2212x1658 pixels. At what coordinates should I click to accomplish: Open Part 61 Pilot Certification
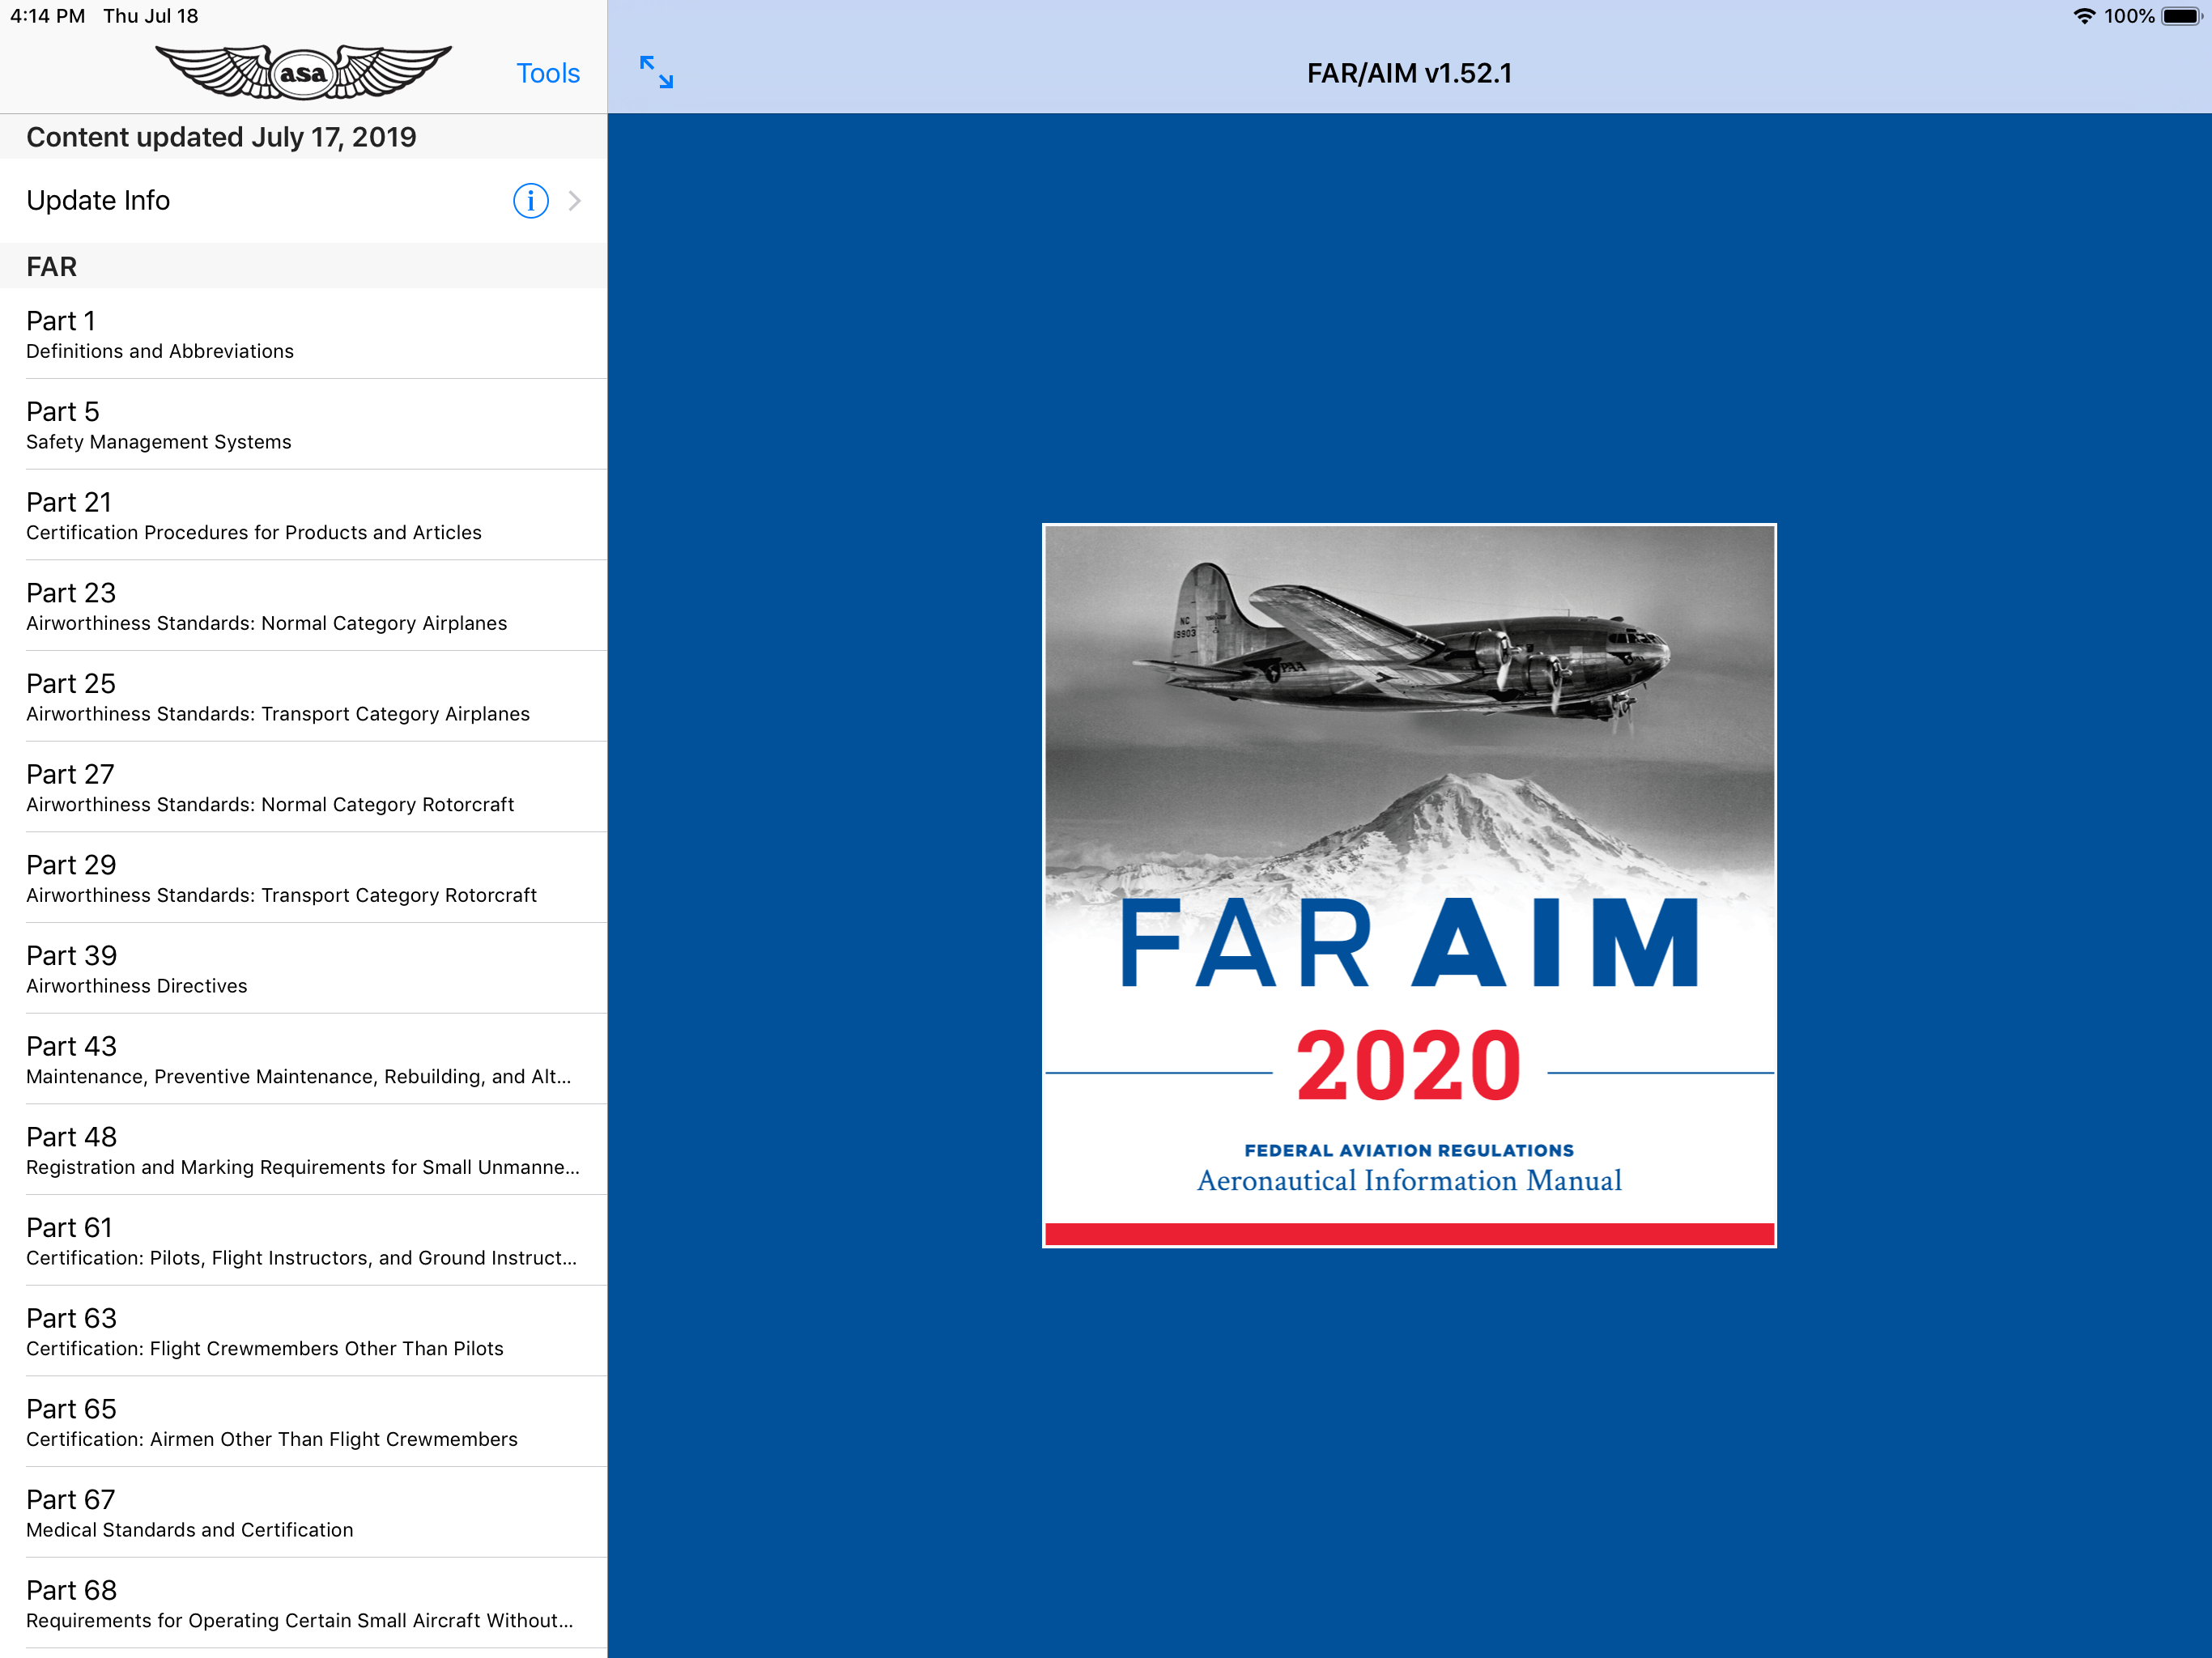303,1241
